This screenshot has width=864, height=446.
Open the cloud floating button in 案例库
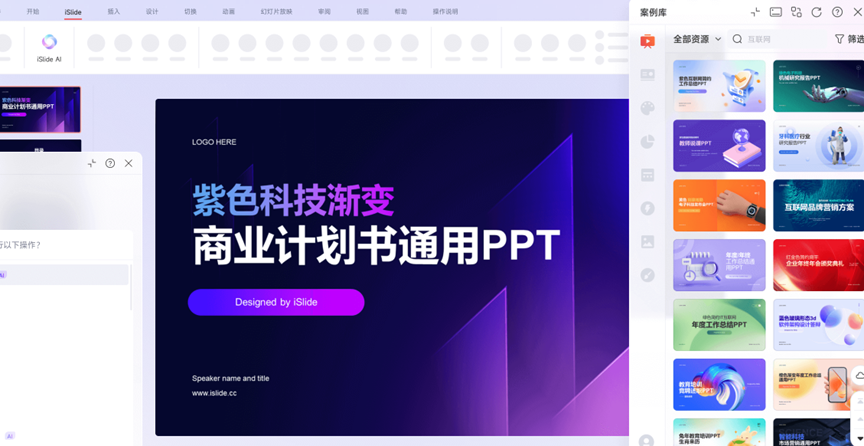858,375
